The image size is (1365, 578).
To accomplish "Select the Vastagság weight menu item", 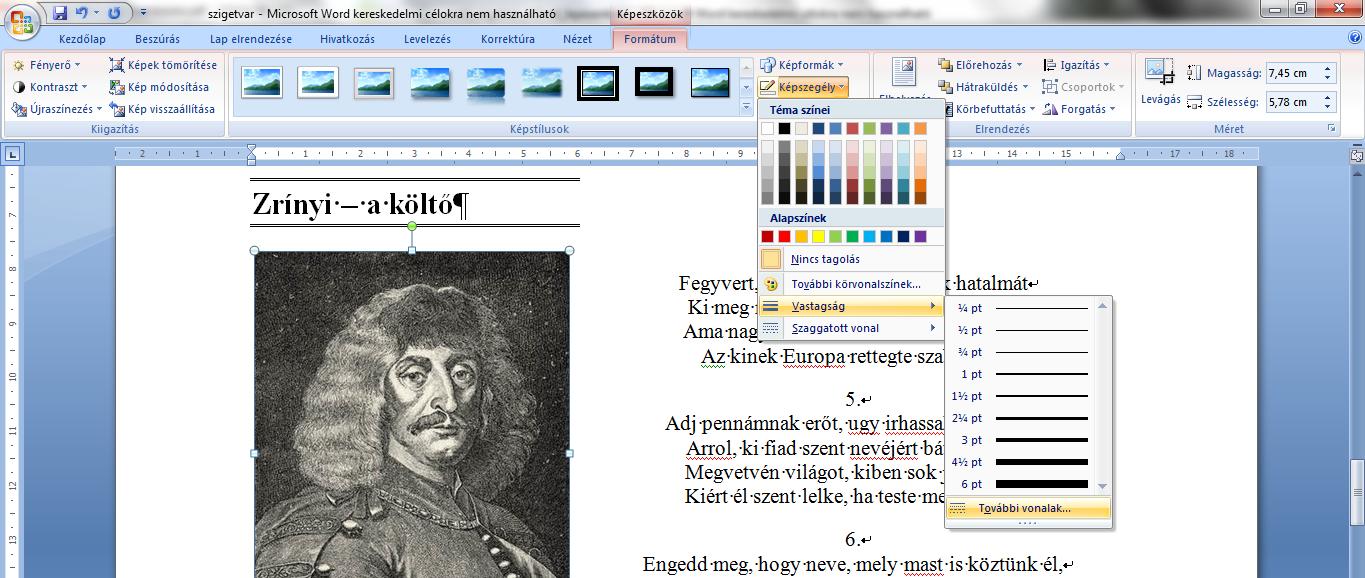I will [x=851, y=306].
